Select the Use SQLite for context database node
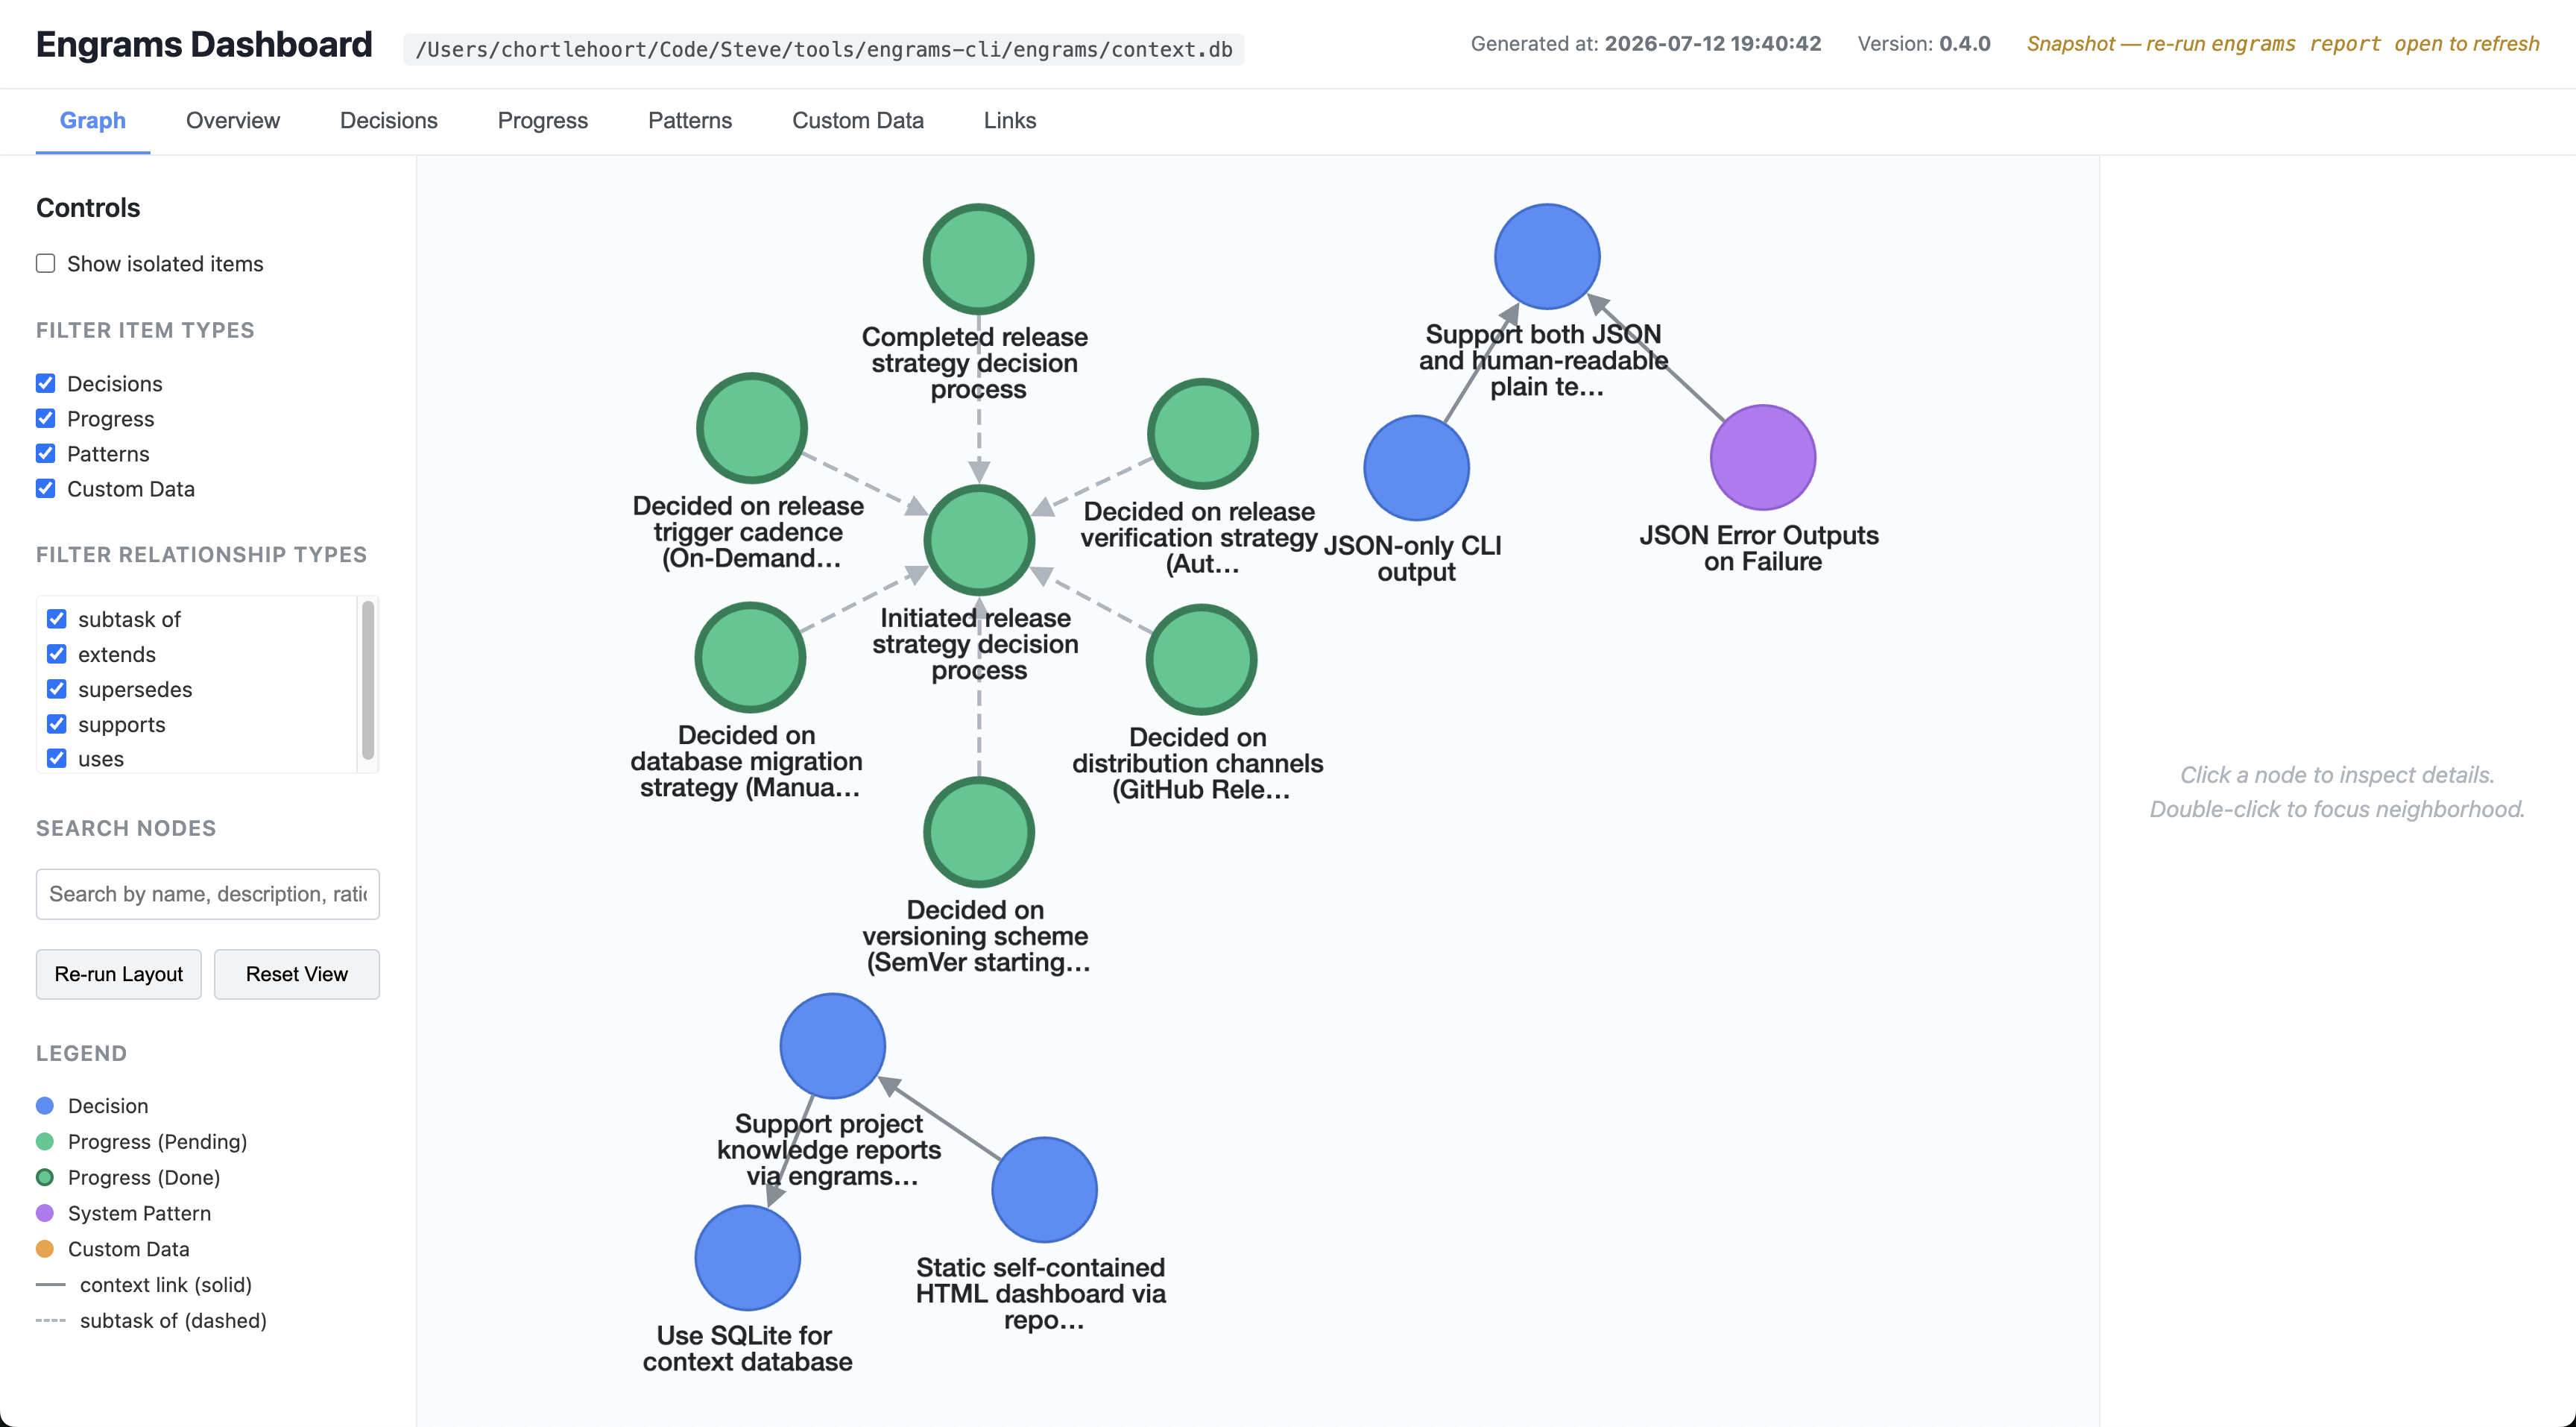 pos(747,1257)
